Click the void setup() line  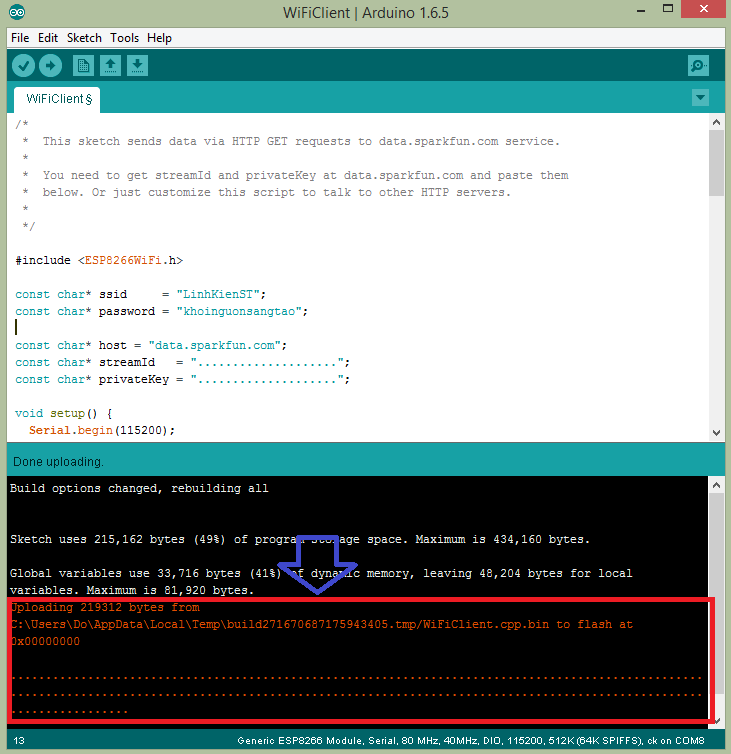point(63,414)
